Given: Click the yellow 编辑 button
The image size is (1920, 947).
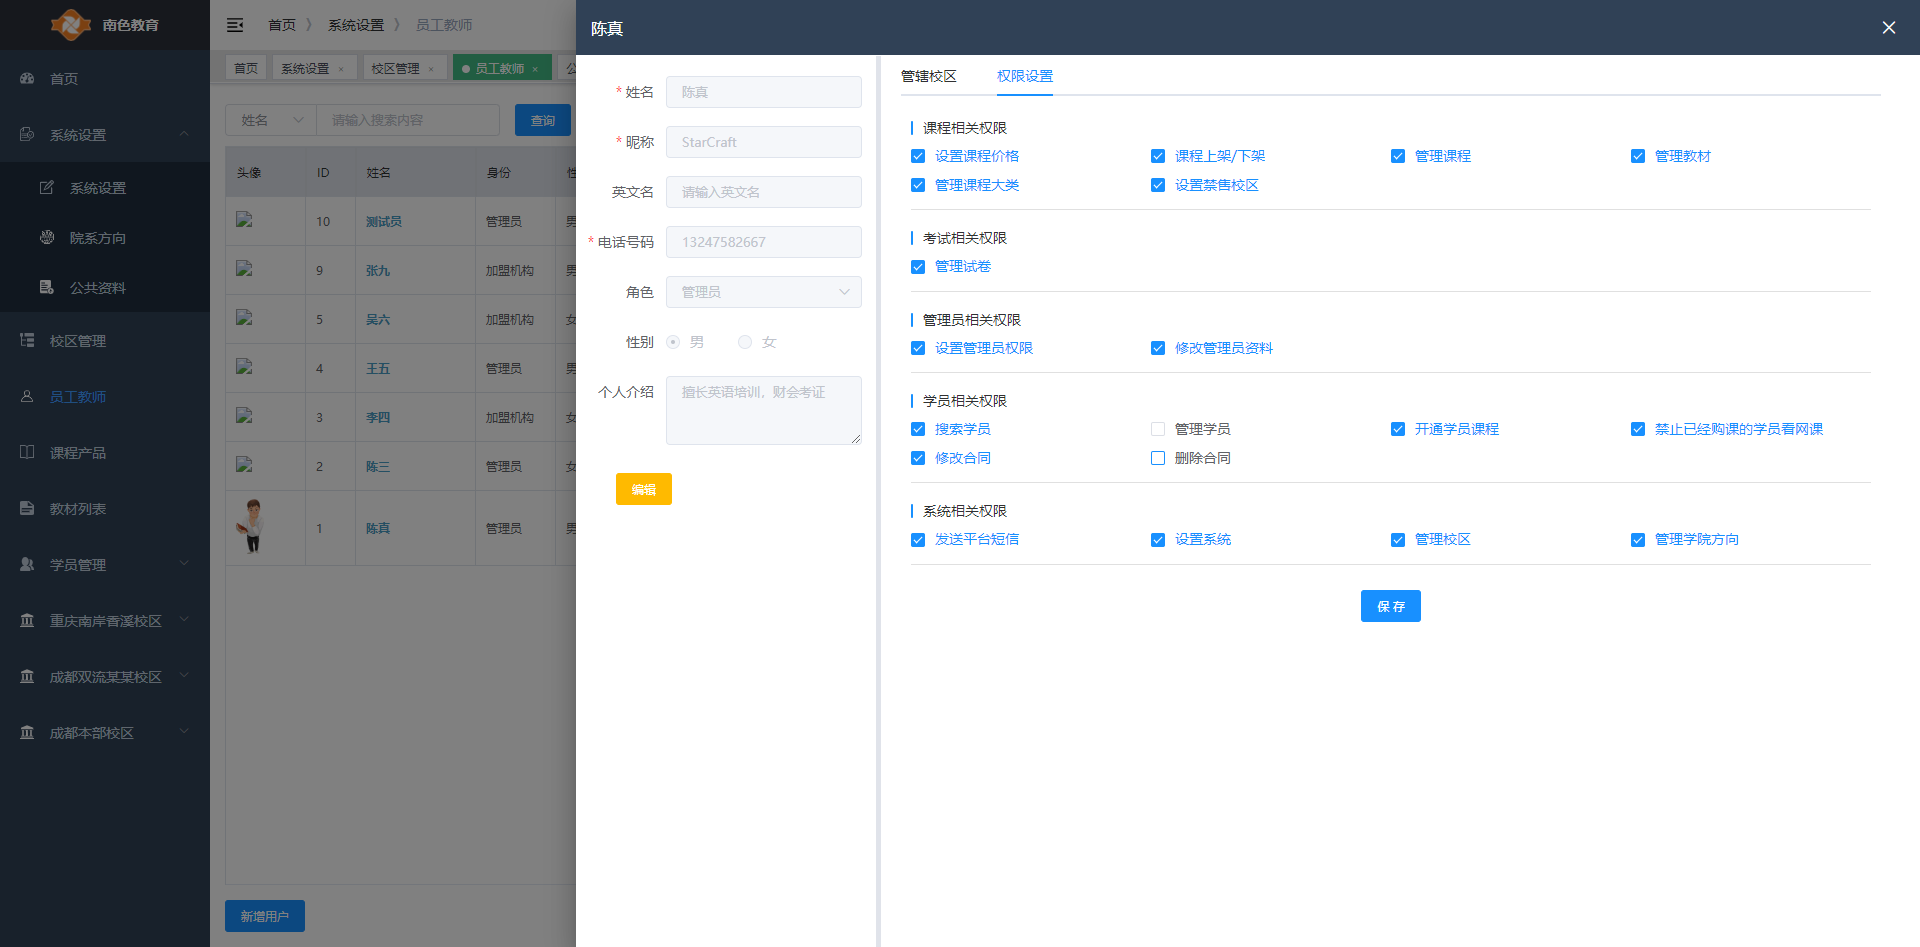Looking at the screenshot, I should tap(643, 489).
